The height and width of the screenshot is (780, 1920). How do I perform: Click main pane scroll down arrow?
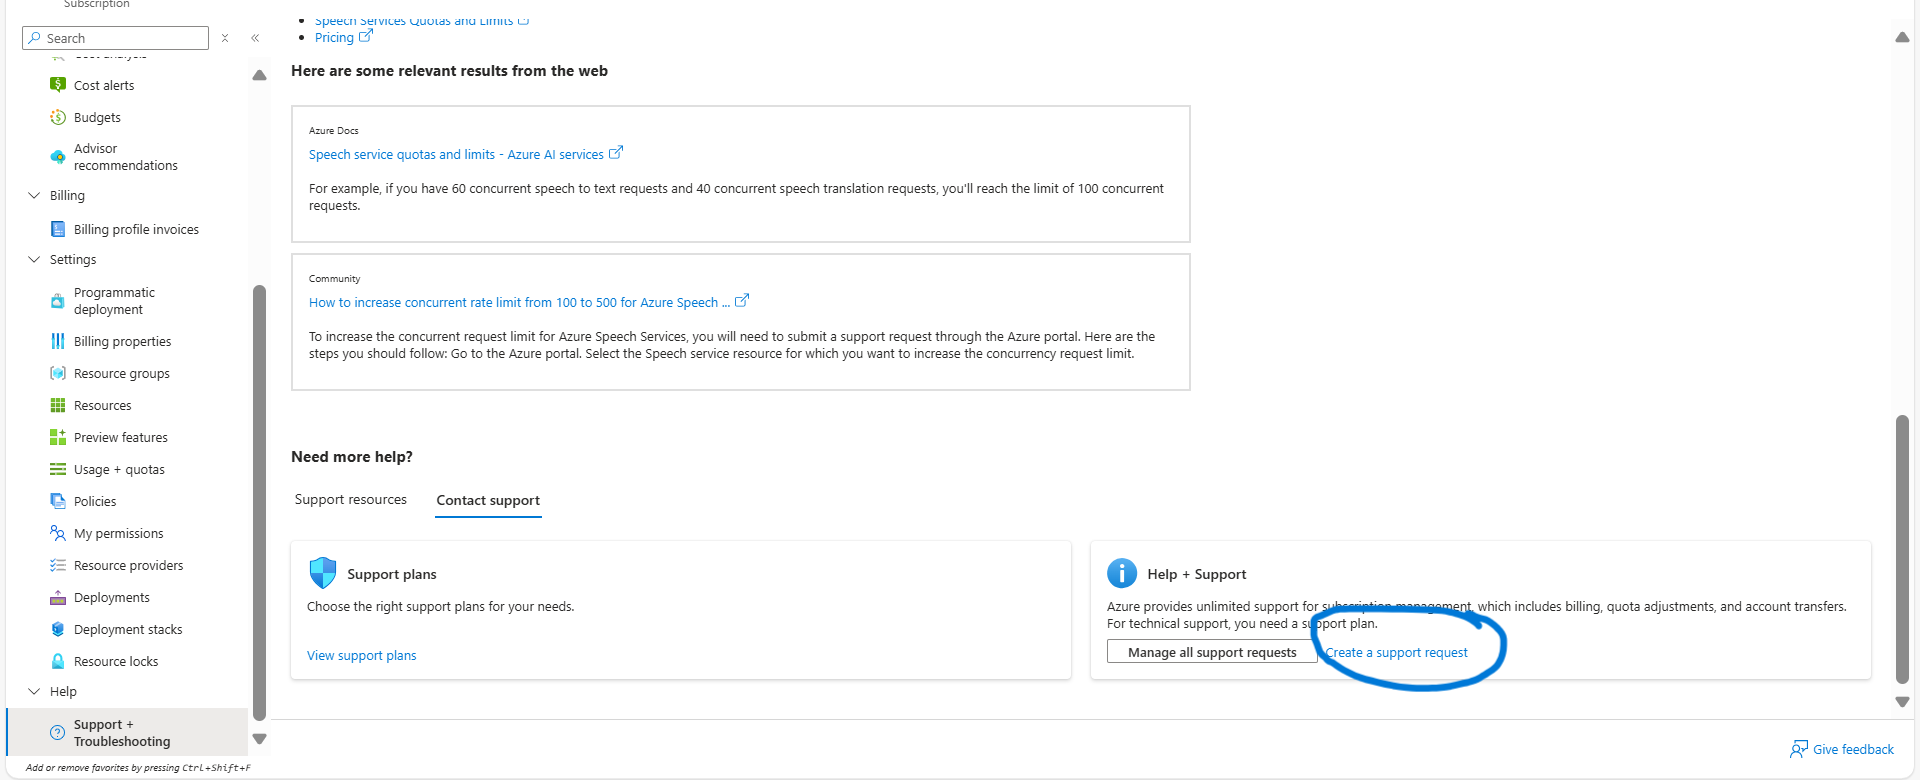[x=1902, y=702]
